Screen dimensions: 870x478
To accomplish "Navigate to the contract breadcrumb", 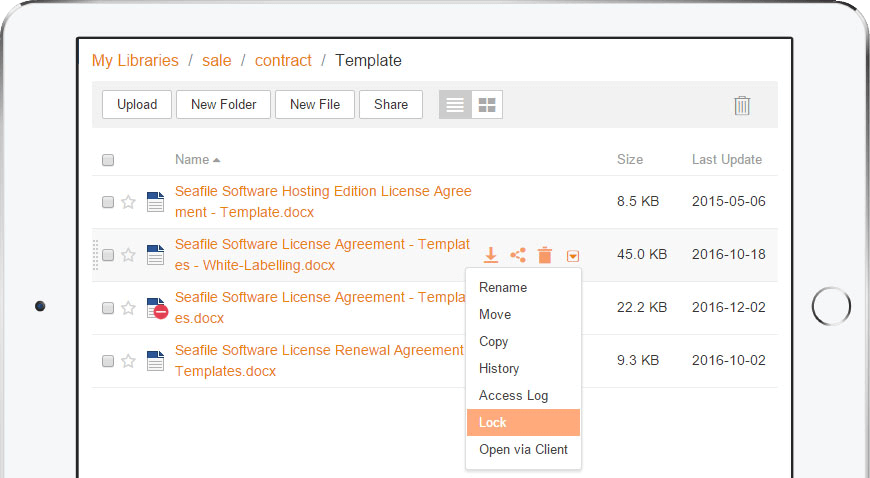I will click(x=283, y=60).
